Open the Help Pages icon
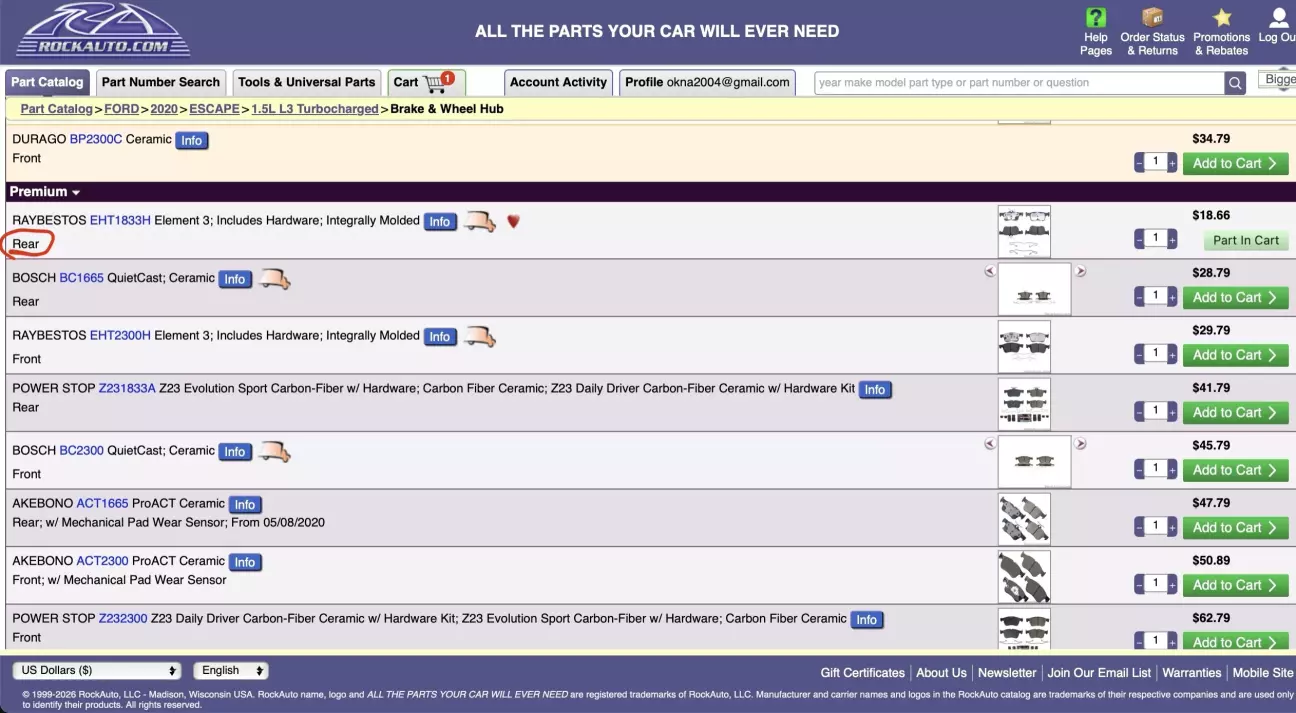The height and width of the screenshot is (713, 1296). coord(1096,19)
